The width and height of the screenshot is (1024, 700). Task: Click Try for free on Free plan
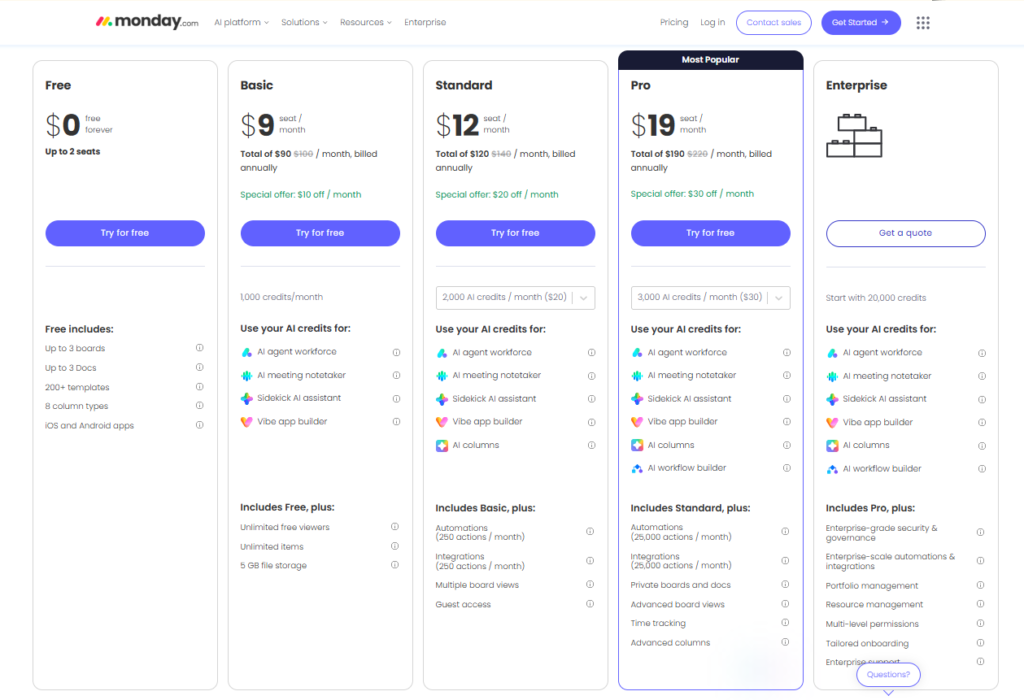click(125, 233)
